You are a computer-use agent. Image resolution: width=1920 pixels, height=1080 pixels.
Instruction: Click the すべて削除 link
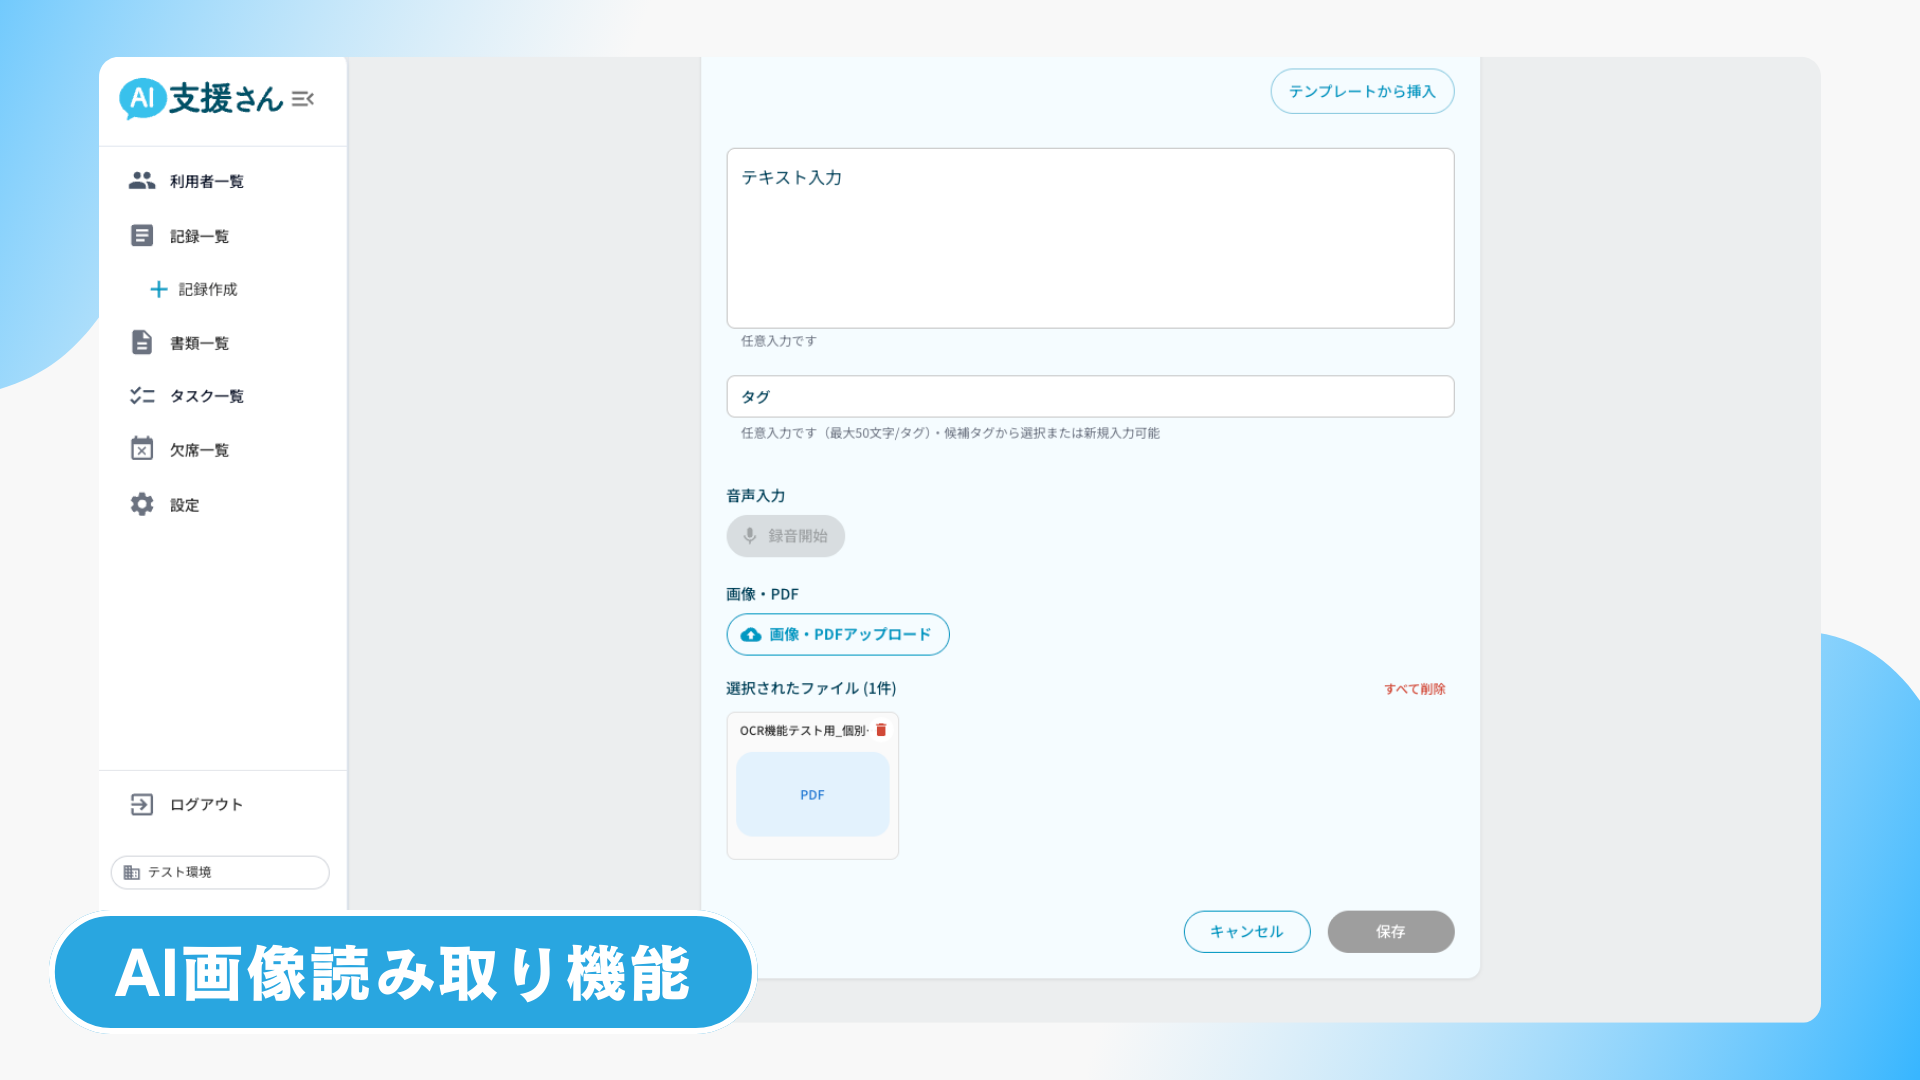coord(1414,689)
